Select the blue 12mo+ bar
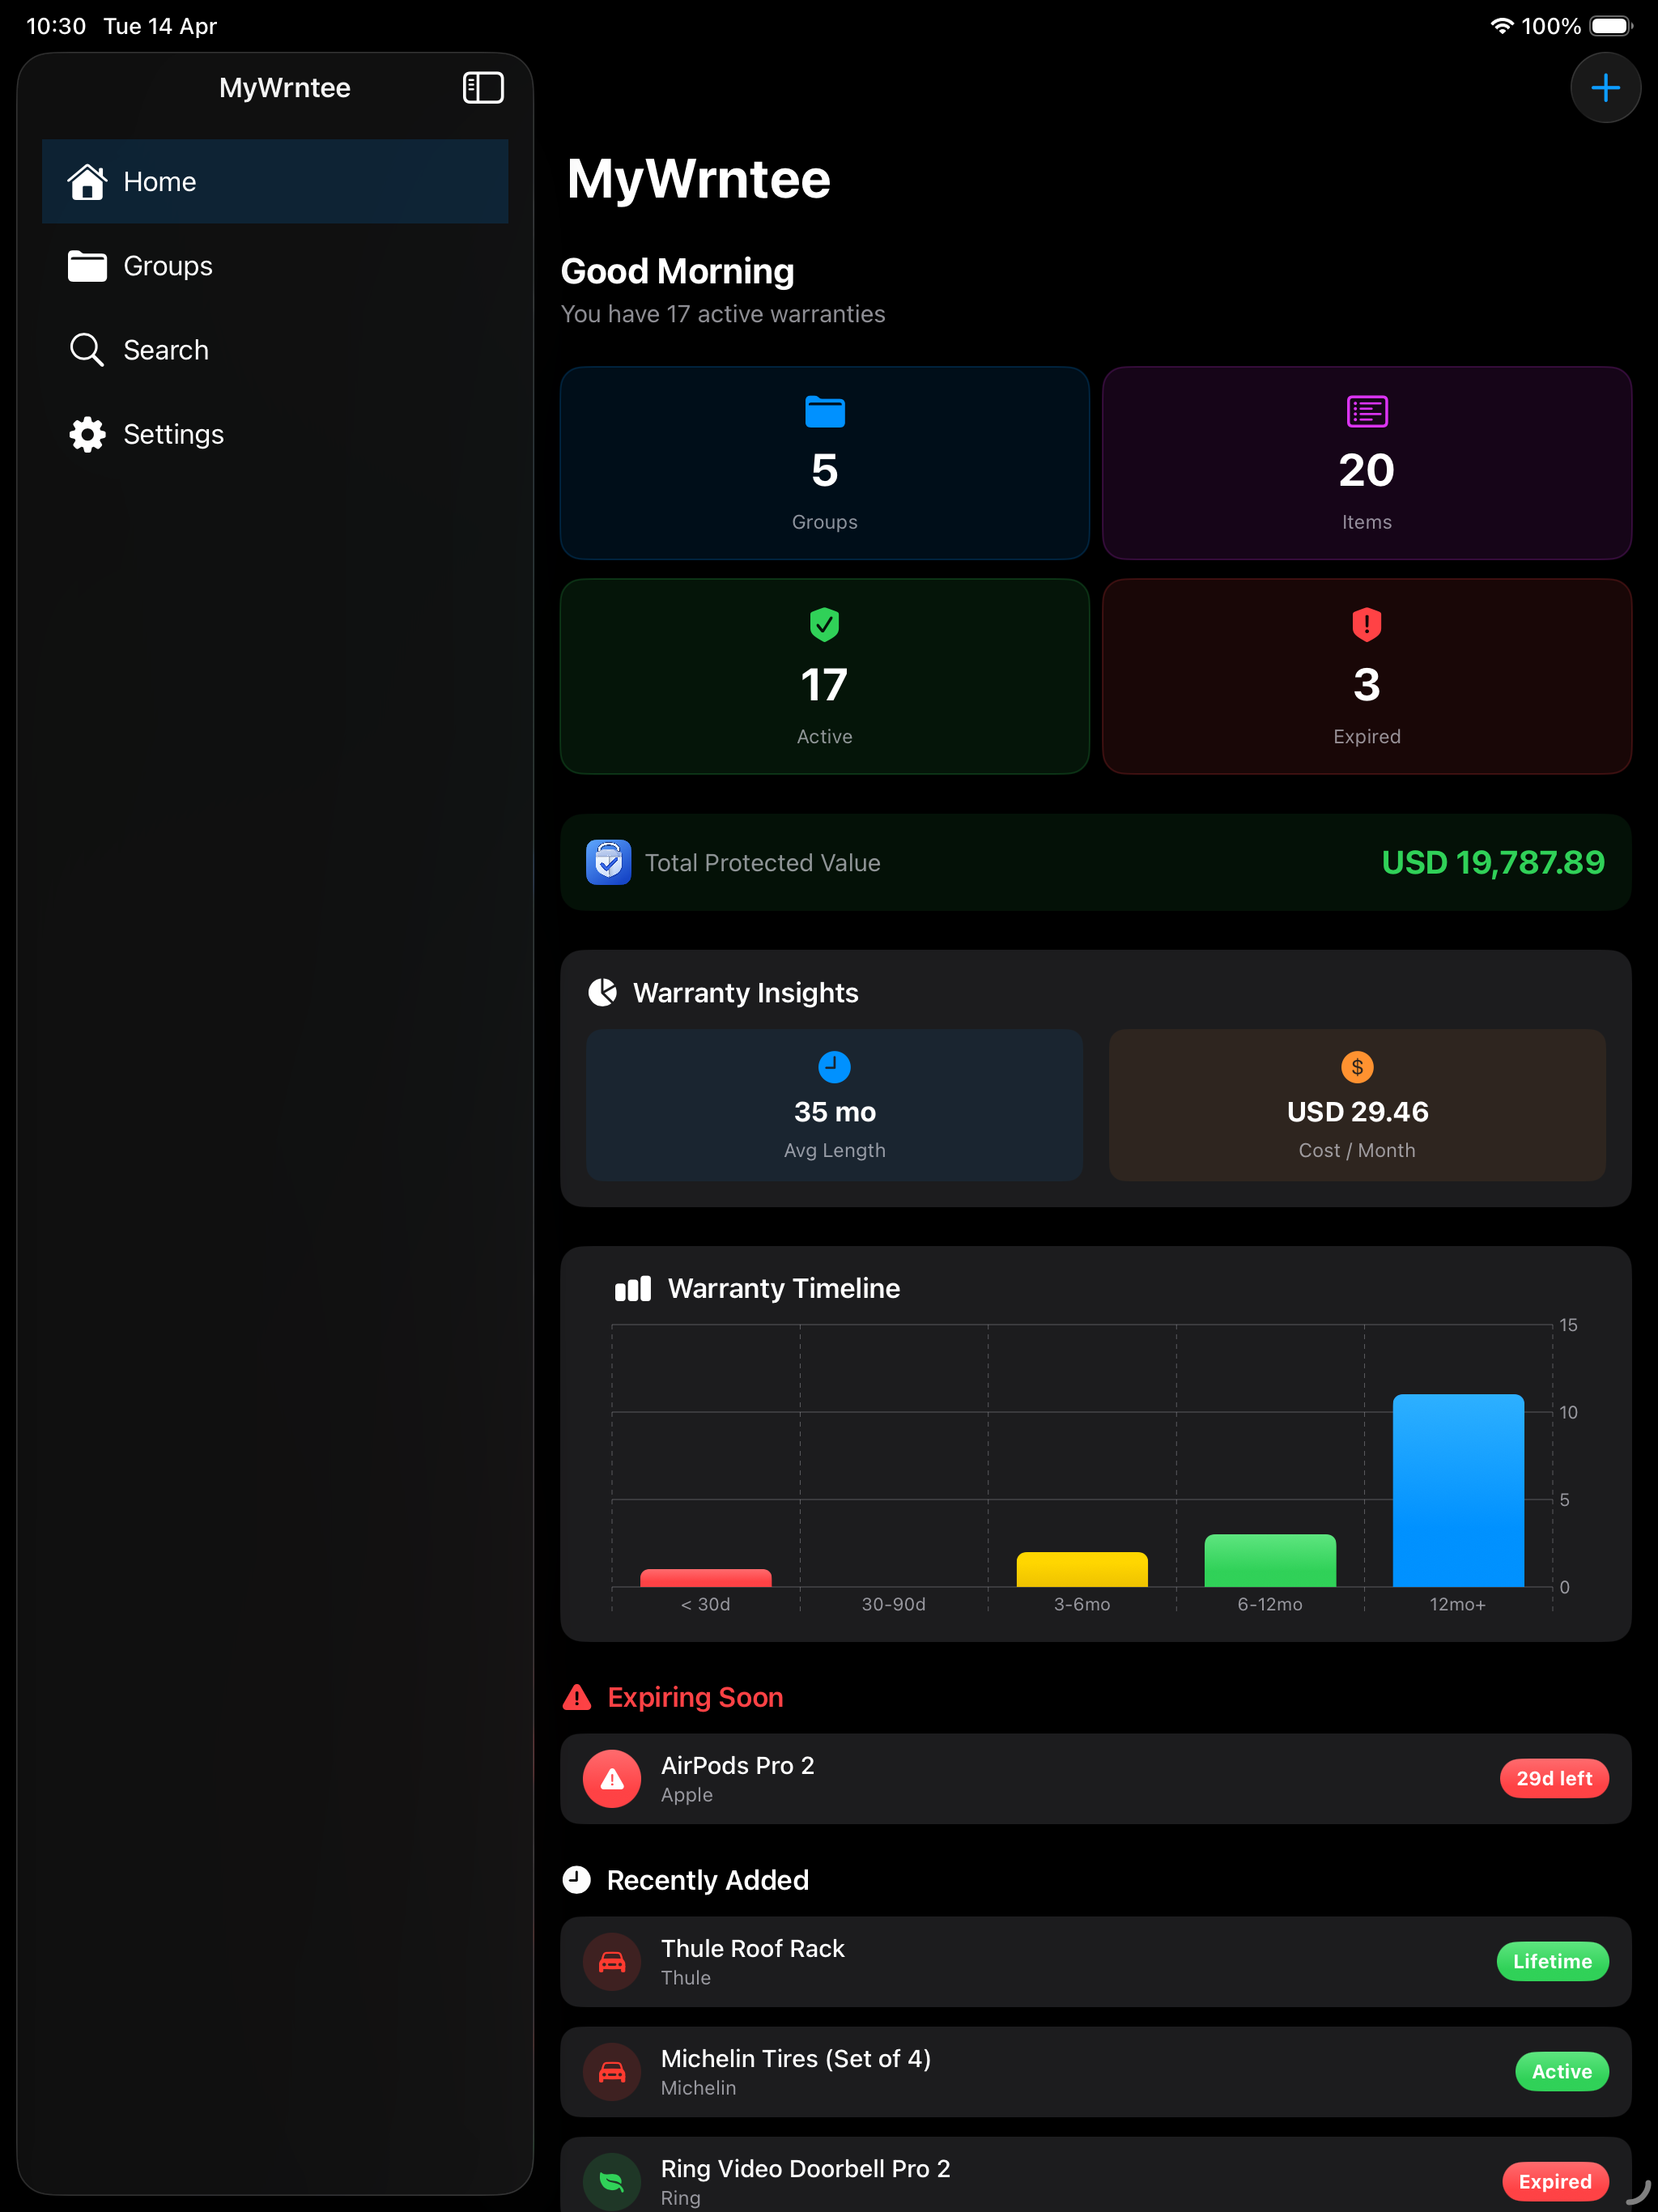The height and width of the screenshot is (2212, 1658). pos(1457,1490)
